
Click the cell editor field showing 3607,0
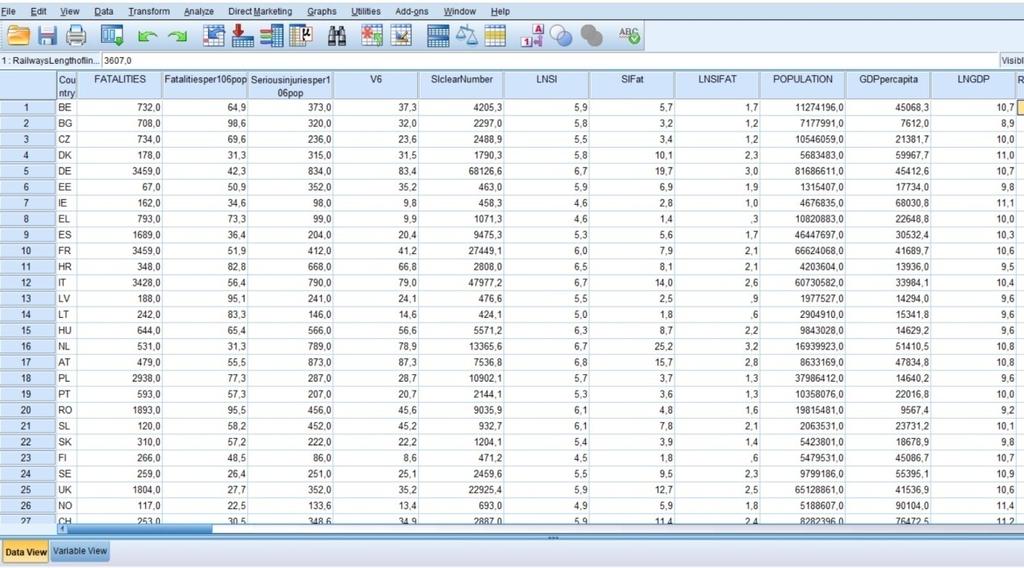tap(549, 61)
